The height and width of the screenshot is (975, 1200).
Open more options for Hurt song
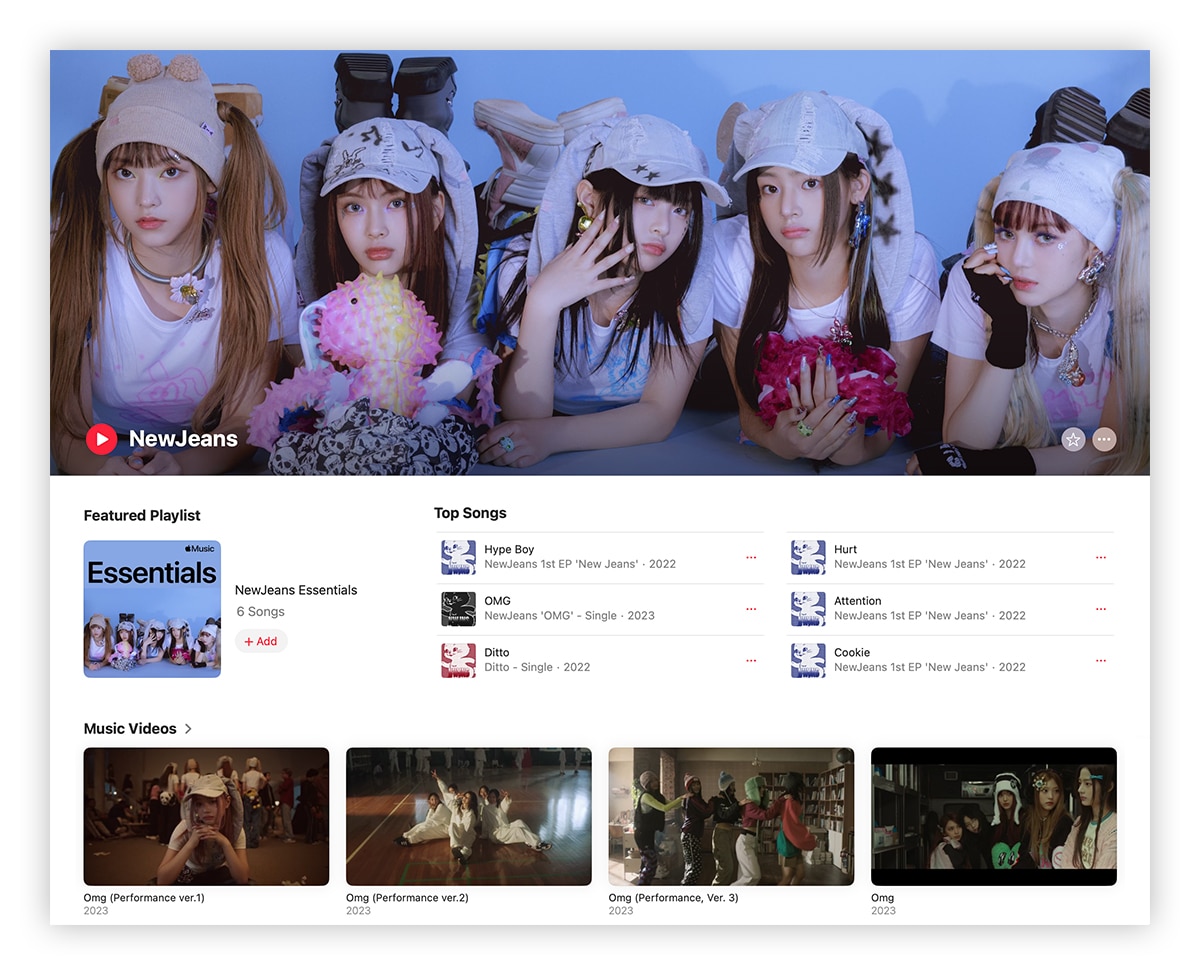(1101, 558)
